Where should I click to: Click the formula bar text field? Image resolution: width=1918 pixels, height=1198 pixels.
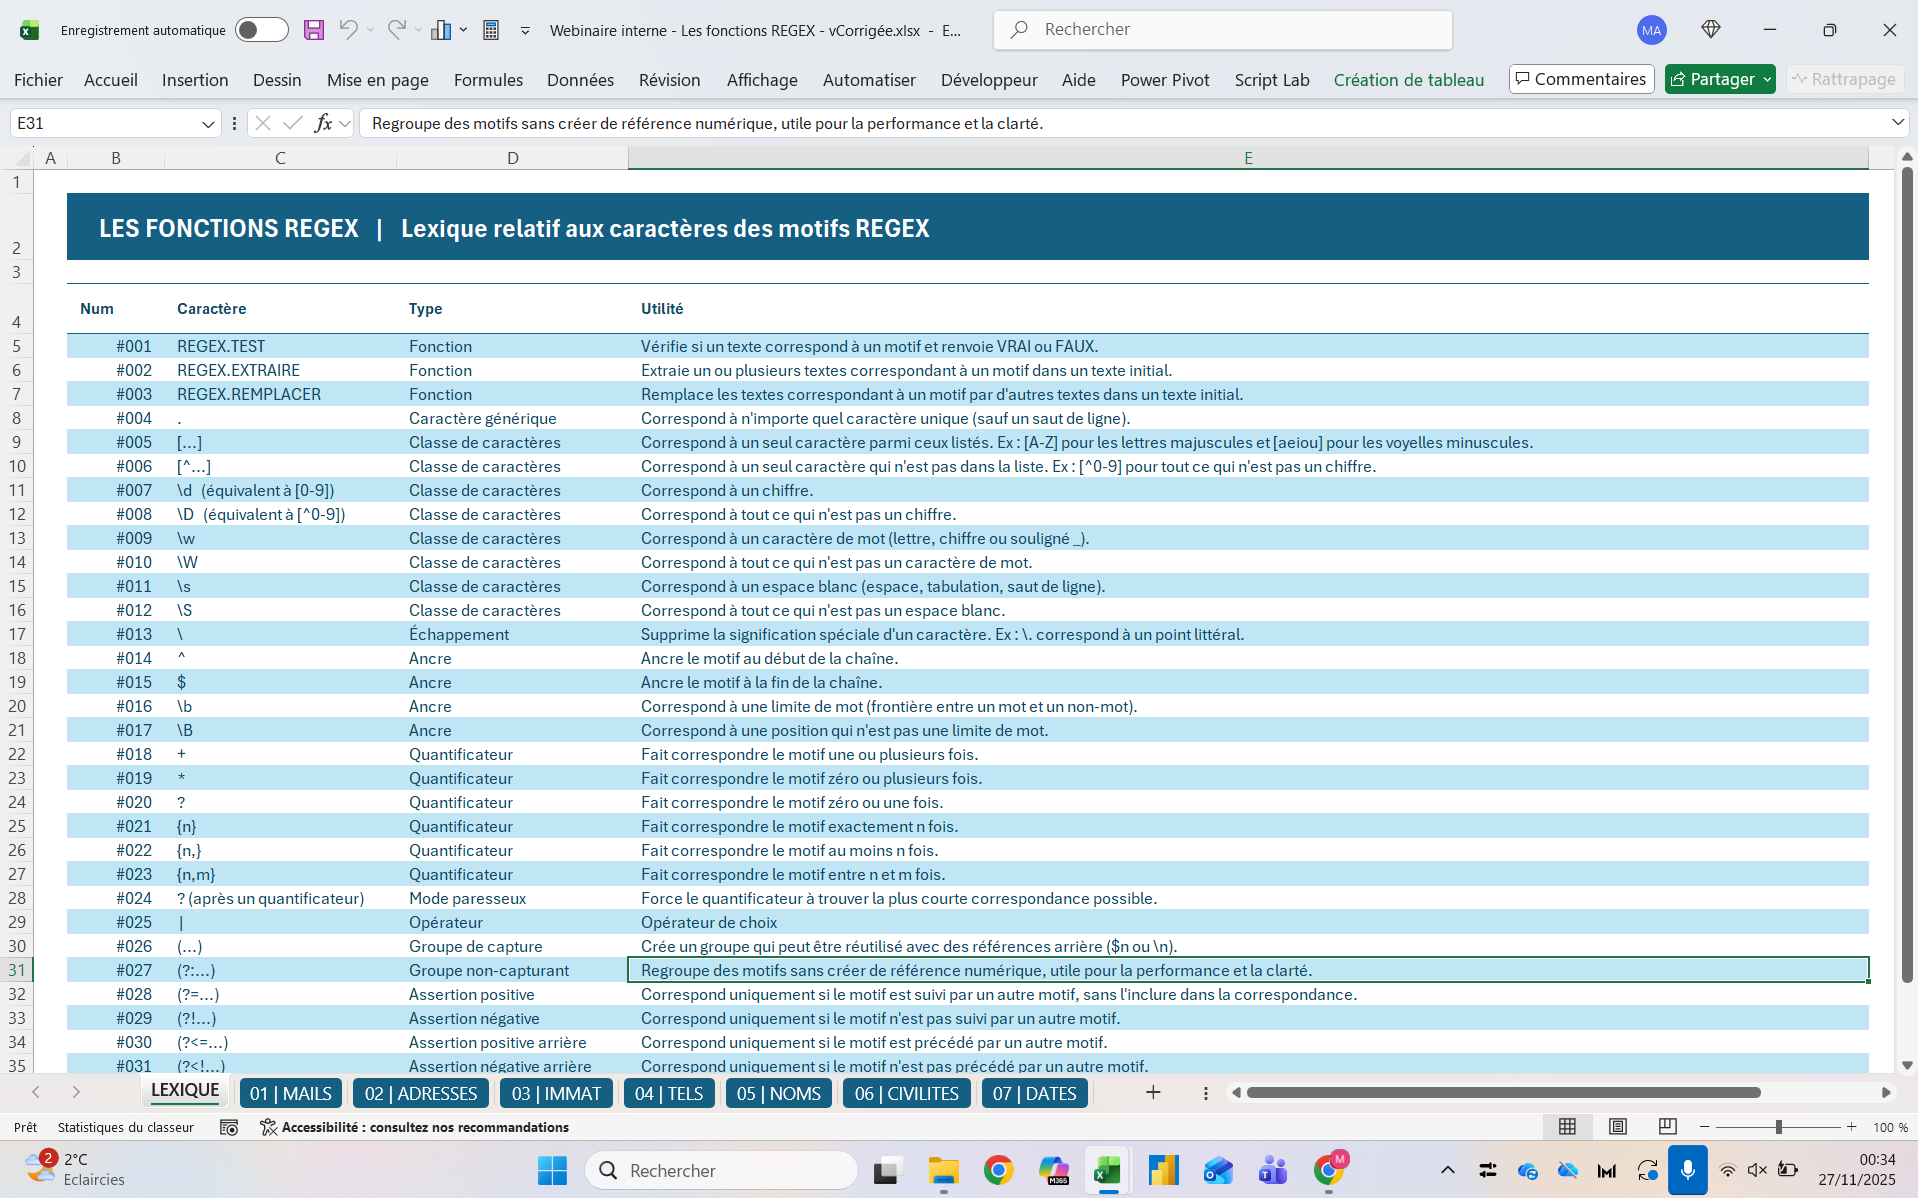[x=1125, y=123]
